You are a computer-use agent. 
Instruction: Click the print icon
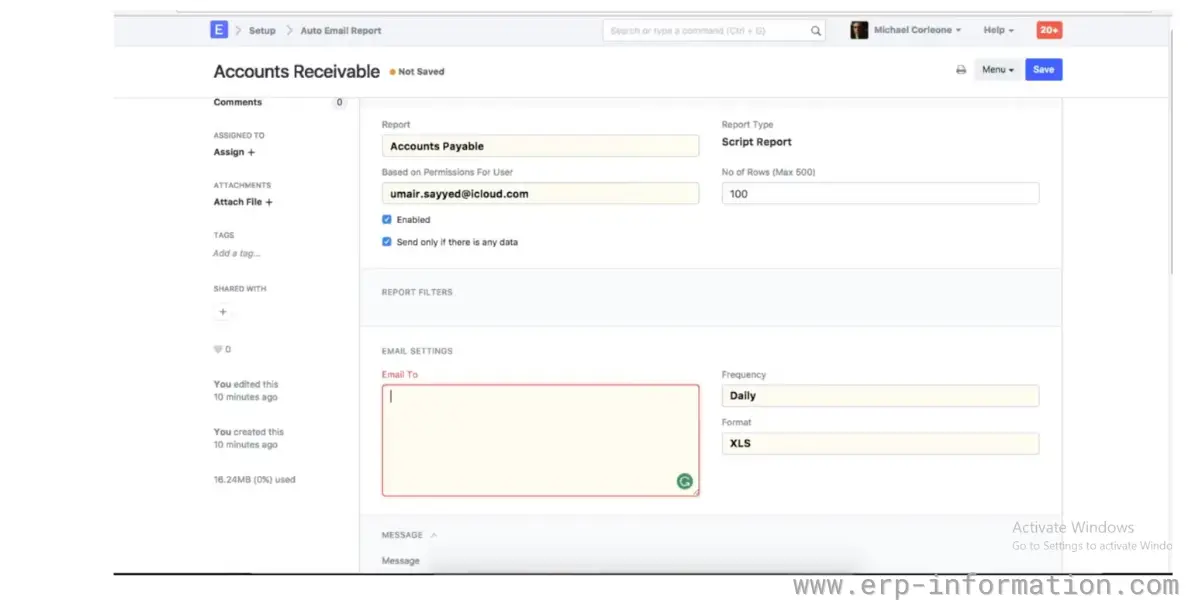click(961, 70)
